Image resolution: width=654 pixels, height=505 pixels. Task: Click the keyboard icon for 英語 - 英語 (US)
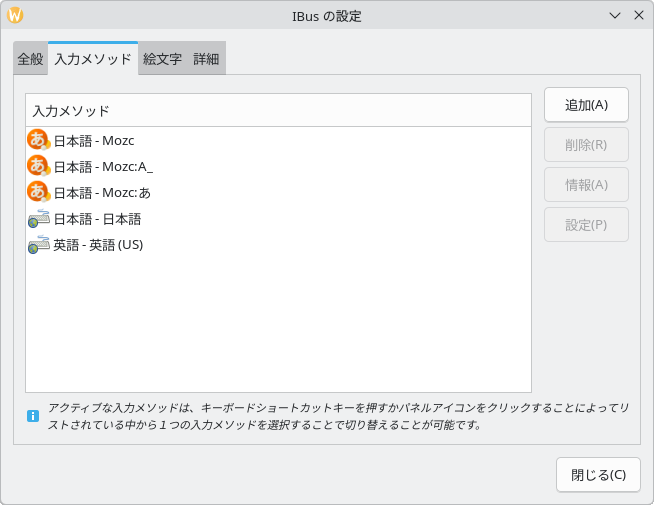tap(39, 244)
